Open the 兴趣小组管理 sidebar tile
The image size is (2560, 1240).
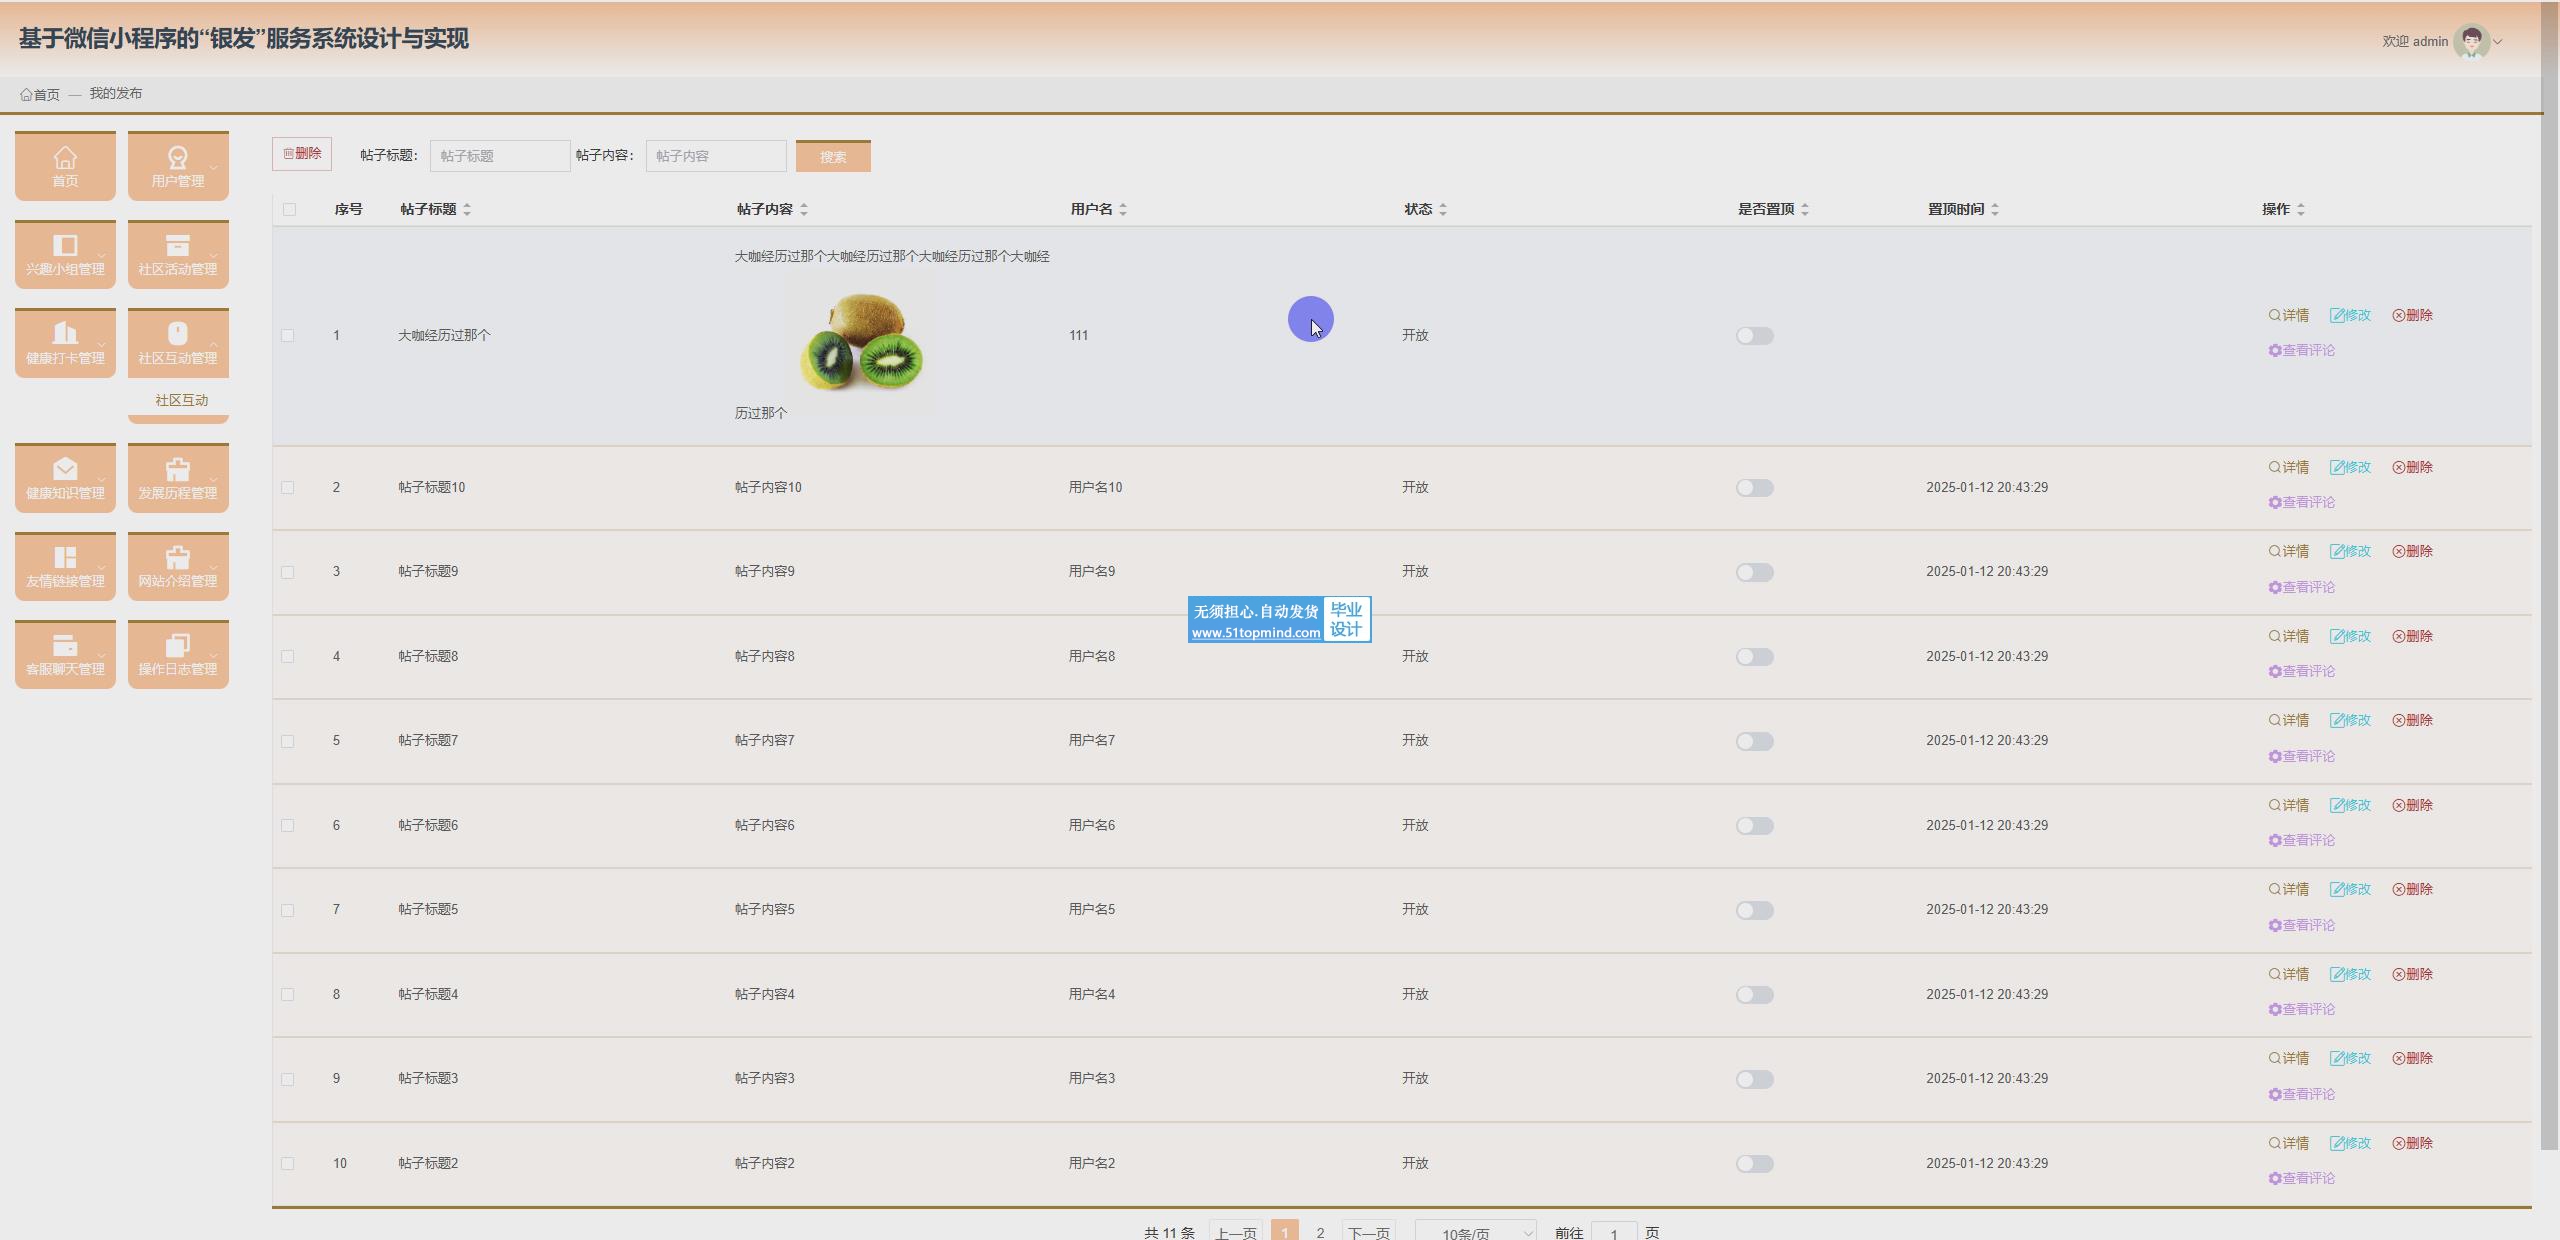[x=65, y=254]
